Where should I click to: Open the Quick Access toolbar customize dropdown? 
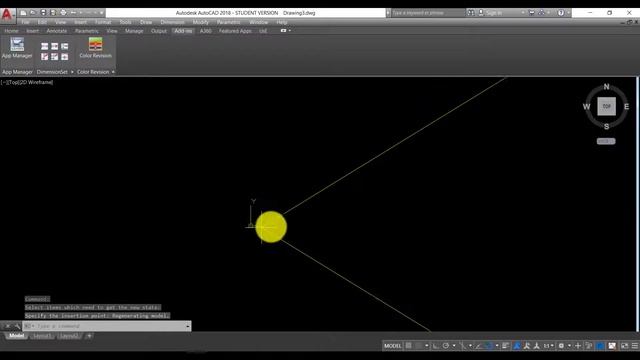coord(102,13)
